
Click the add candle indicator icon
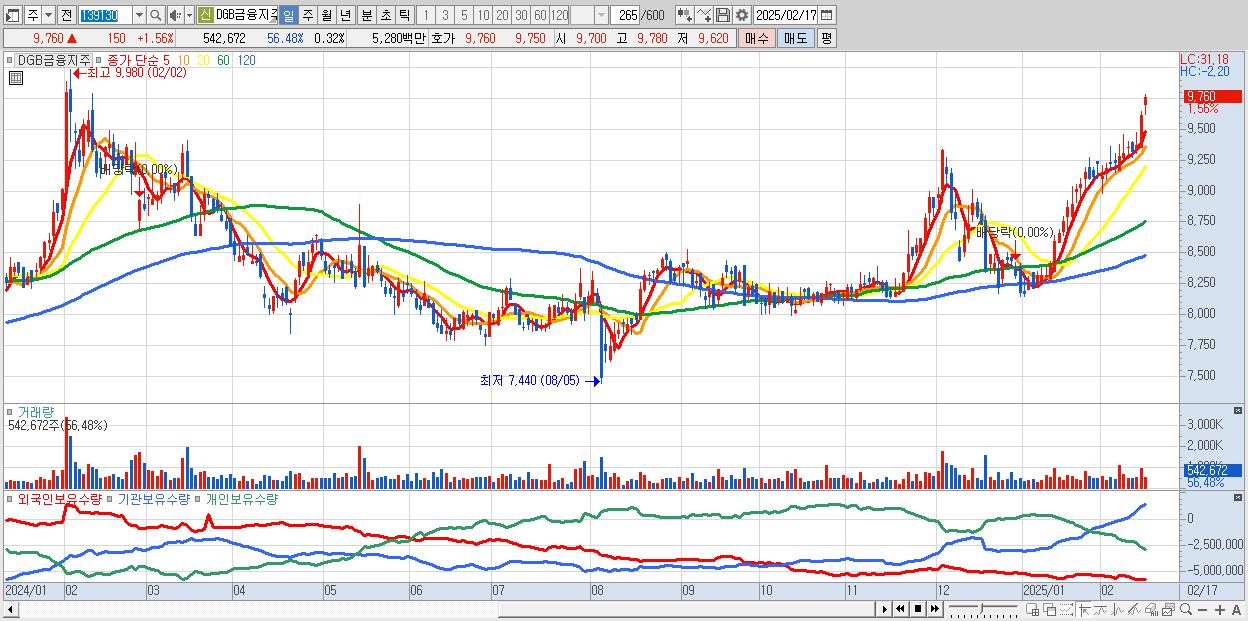click(685, 15)
